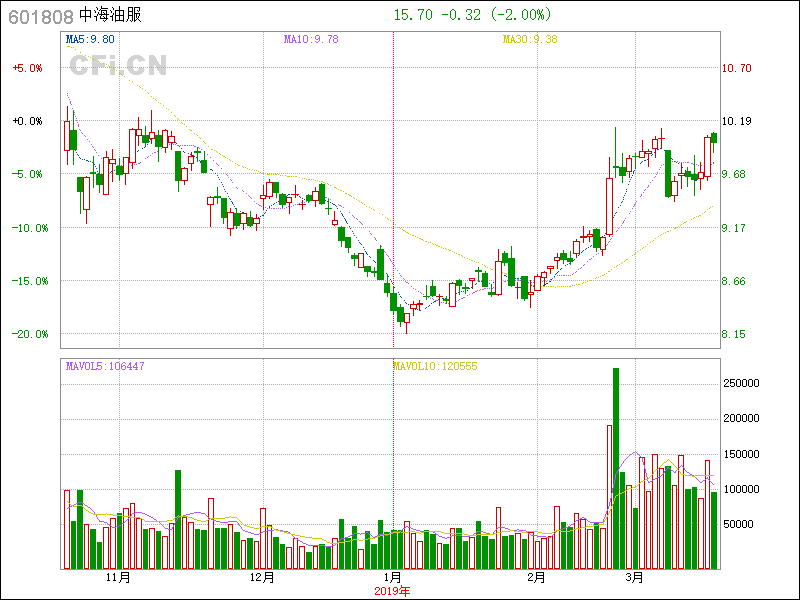
Task: Click the 2019年 year label
Action: coord(392,591)
